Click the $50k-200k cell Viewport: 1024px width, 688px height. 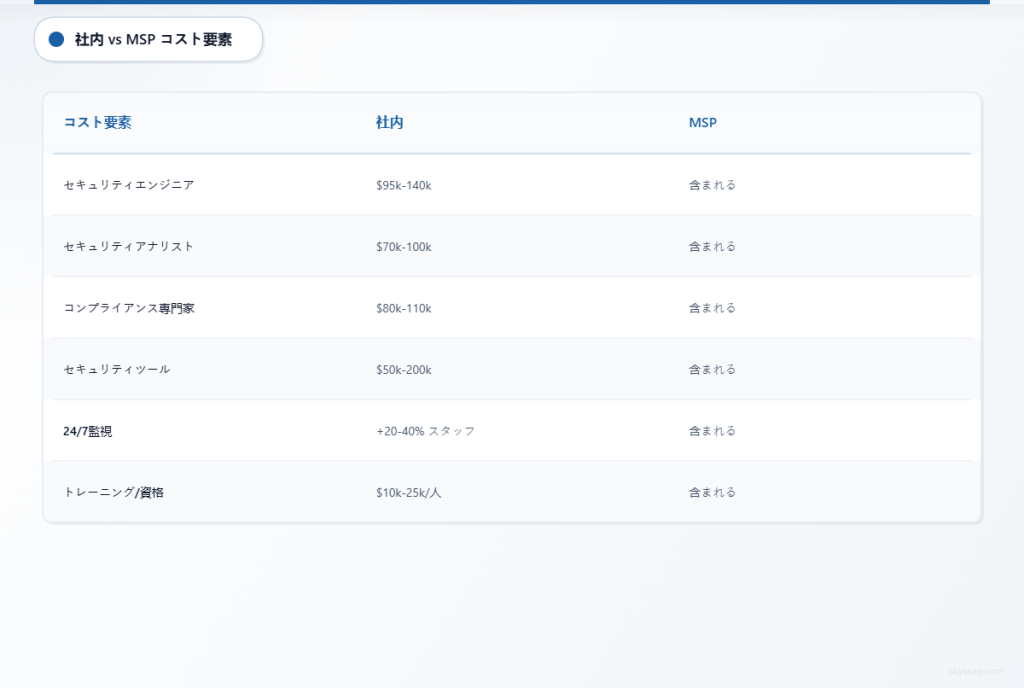point(404,369)
